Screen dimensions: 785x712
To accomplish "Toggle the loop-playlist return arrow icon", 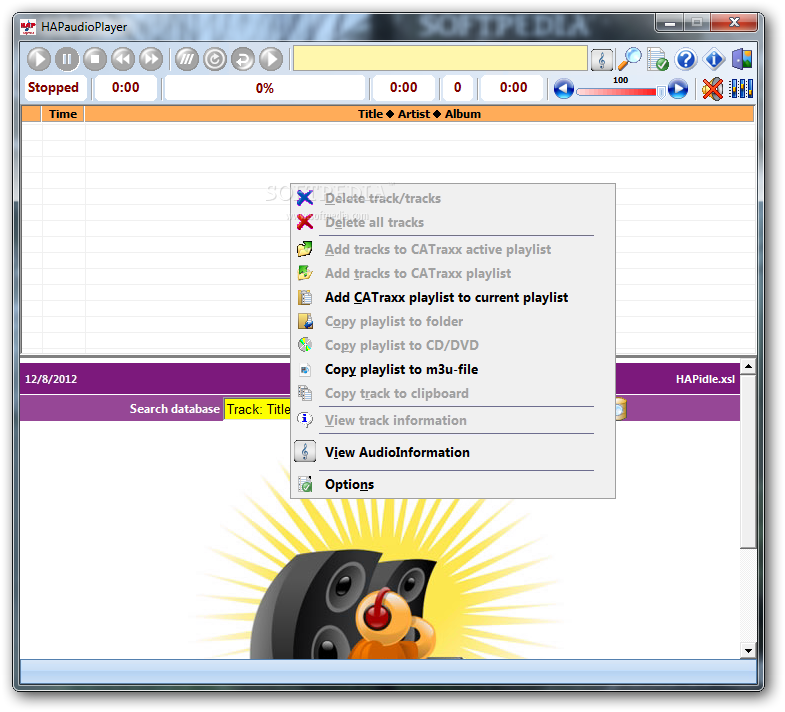I will pos(243,60).
